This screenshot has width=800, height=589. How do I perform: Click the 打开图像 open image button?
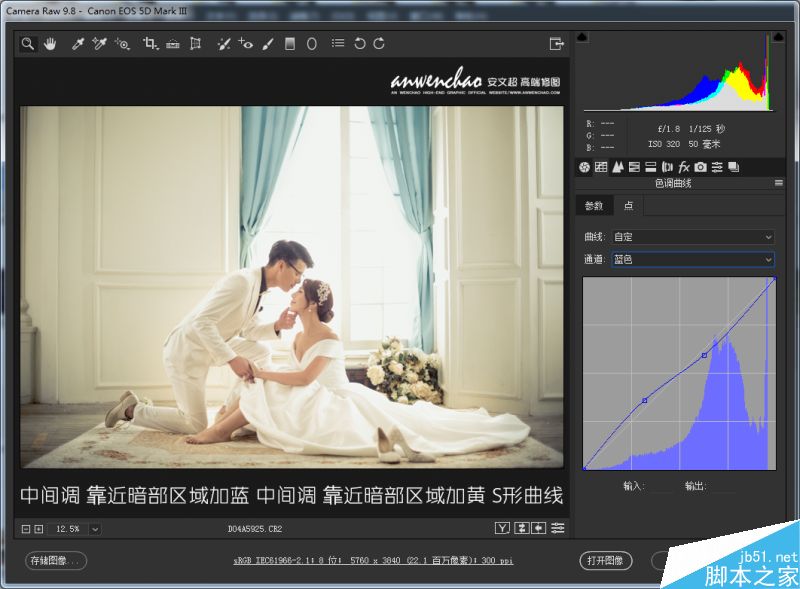click(x=606, y=560)
